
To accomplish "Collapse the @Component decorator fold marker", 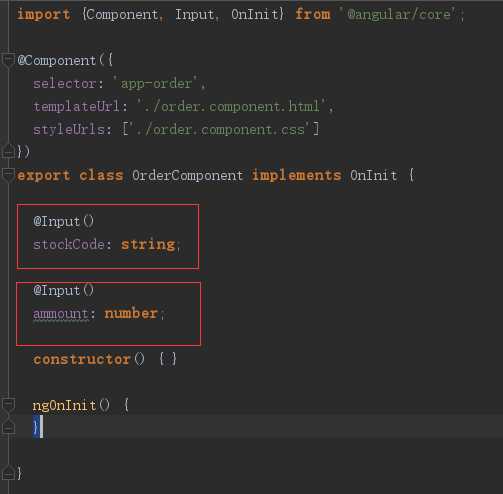I will (8, 60).
